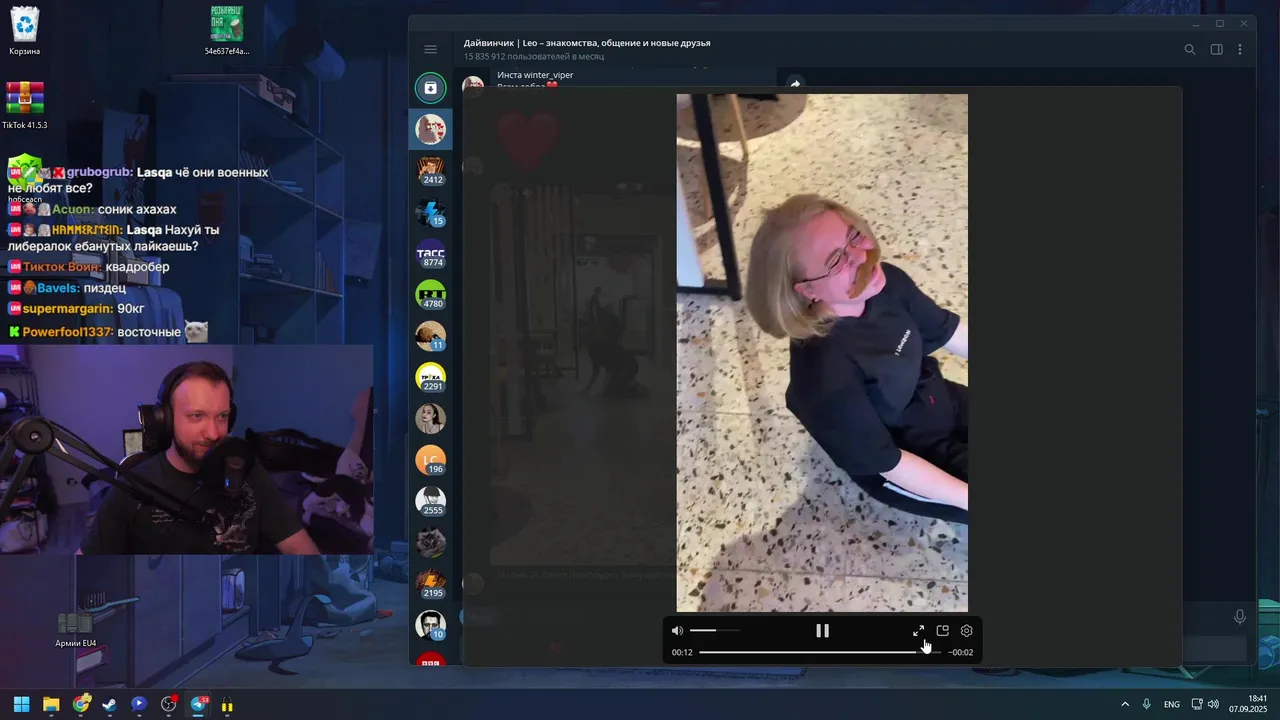Open the yellow icon app in taskbar

(227, 704)
